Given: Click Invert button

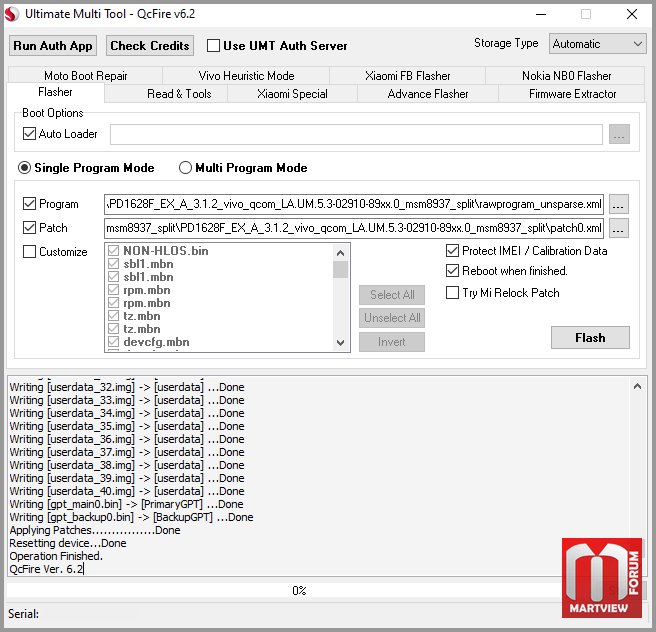Looking at the screenshot, I should click(x=392, y=342).
